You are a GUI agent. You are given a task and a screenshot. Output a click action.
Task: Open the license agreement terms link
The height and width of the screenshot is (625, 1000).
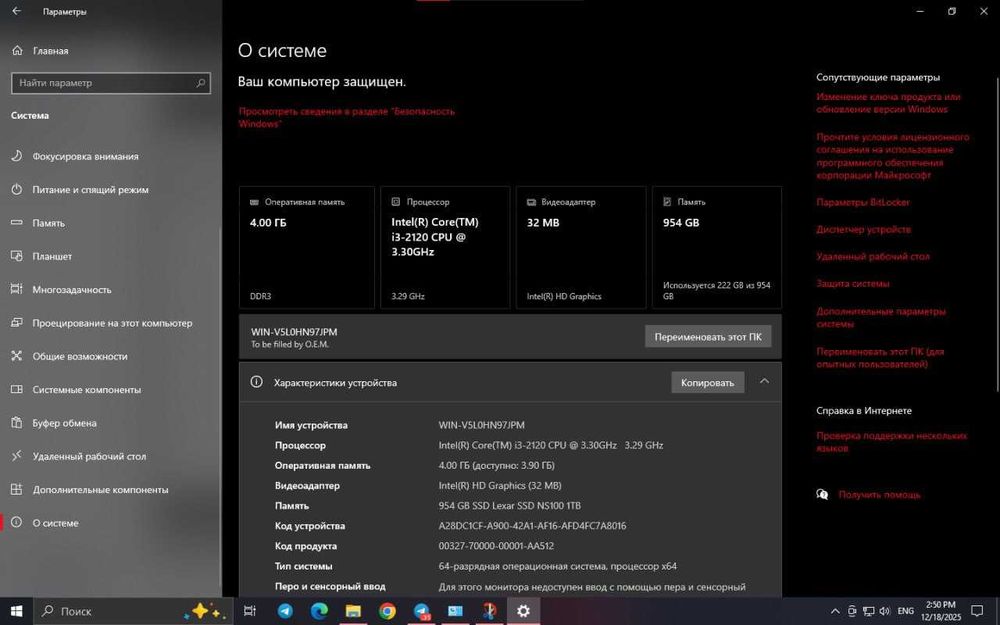click(892, 156)
